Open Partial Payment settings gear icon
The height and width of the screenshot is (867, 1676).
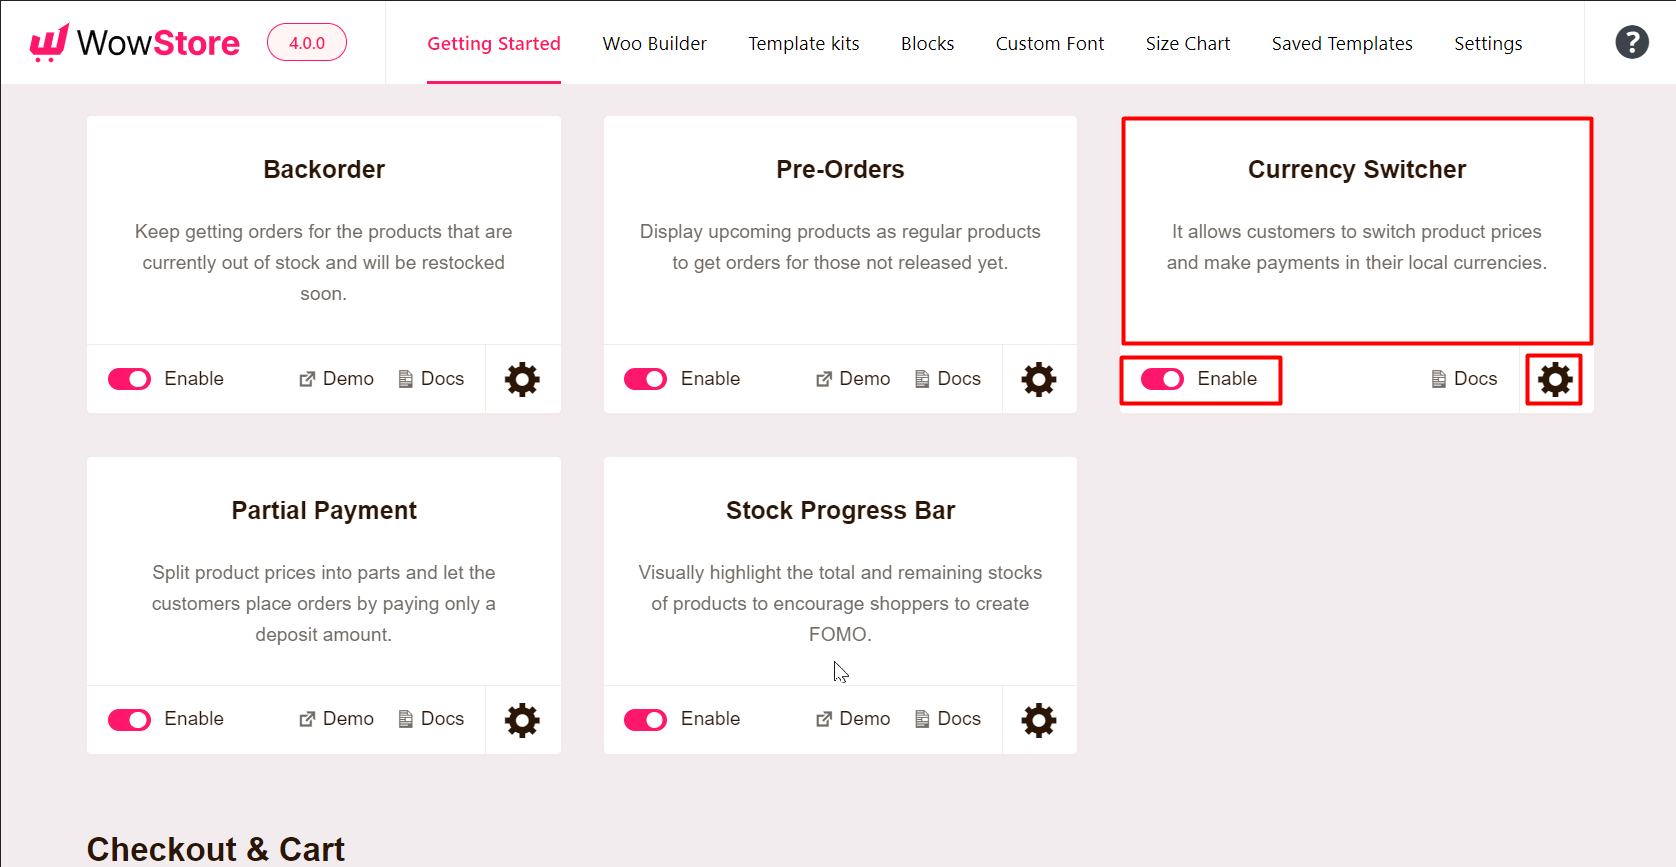522,719
